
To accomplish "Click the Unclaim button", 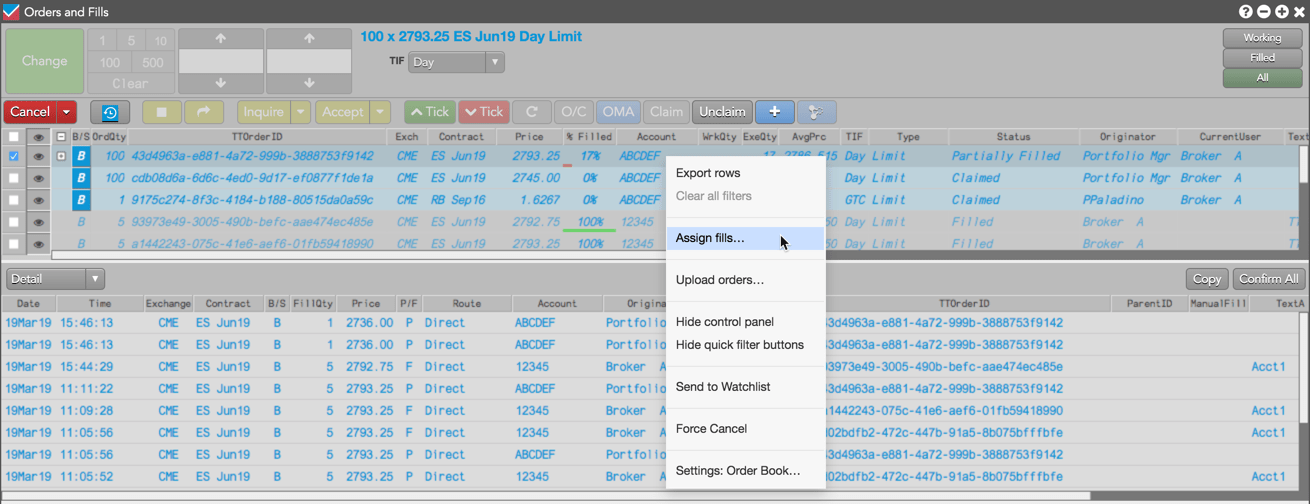I will tap(722, 112).
